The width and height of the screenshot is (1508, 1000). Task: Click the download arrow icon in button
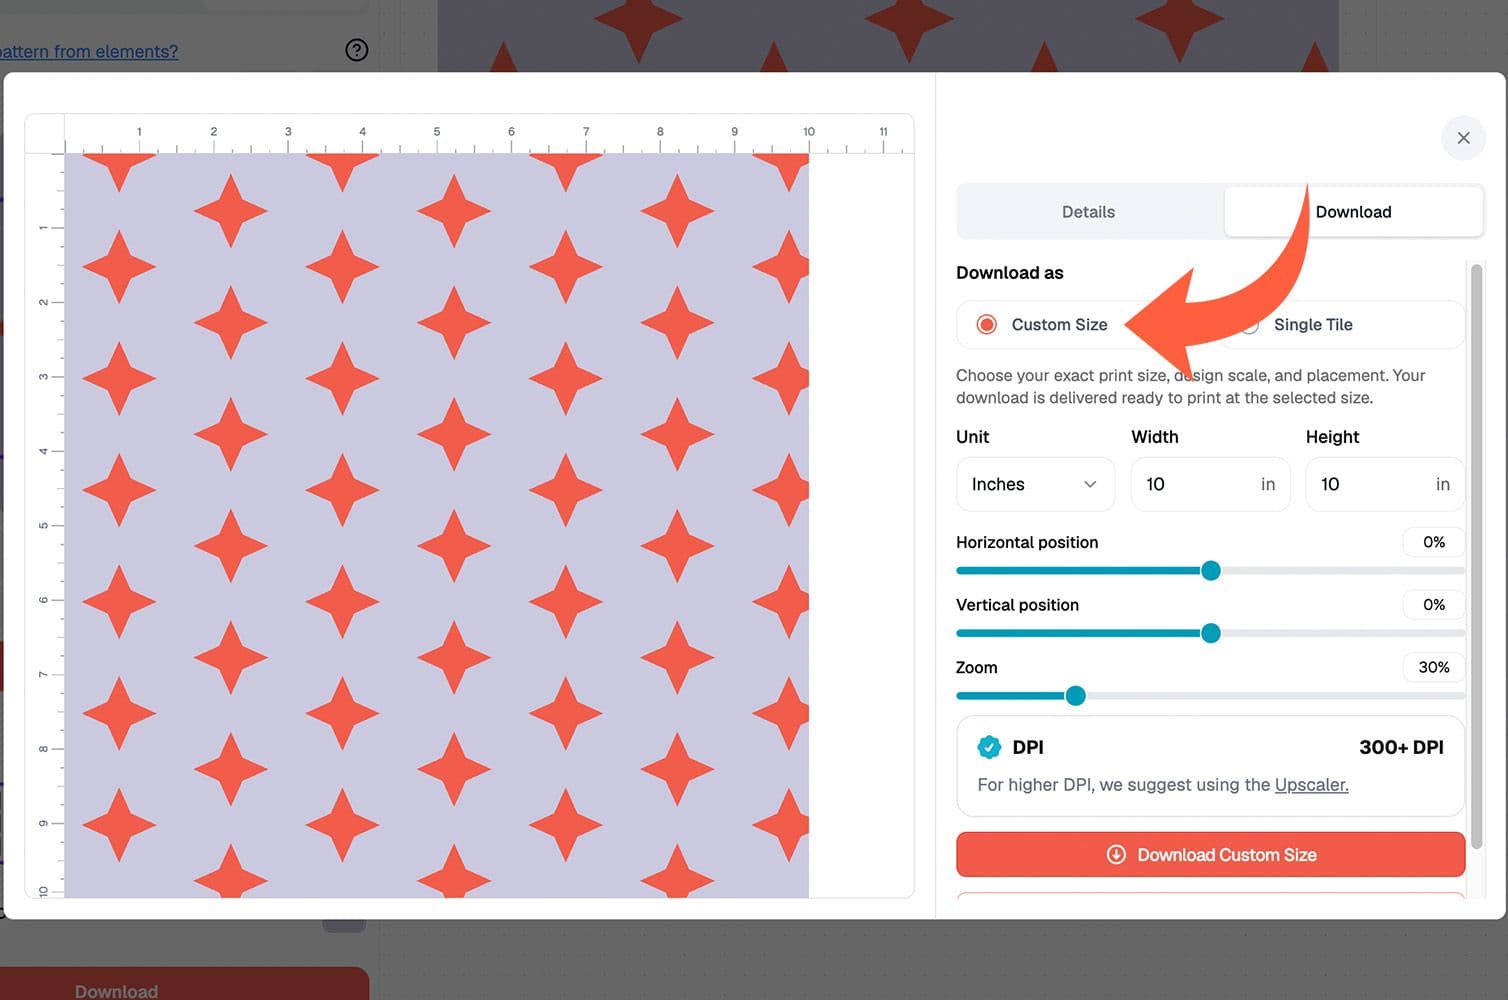(1116, 855)
